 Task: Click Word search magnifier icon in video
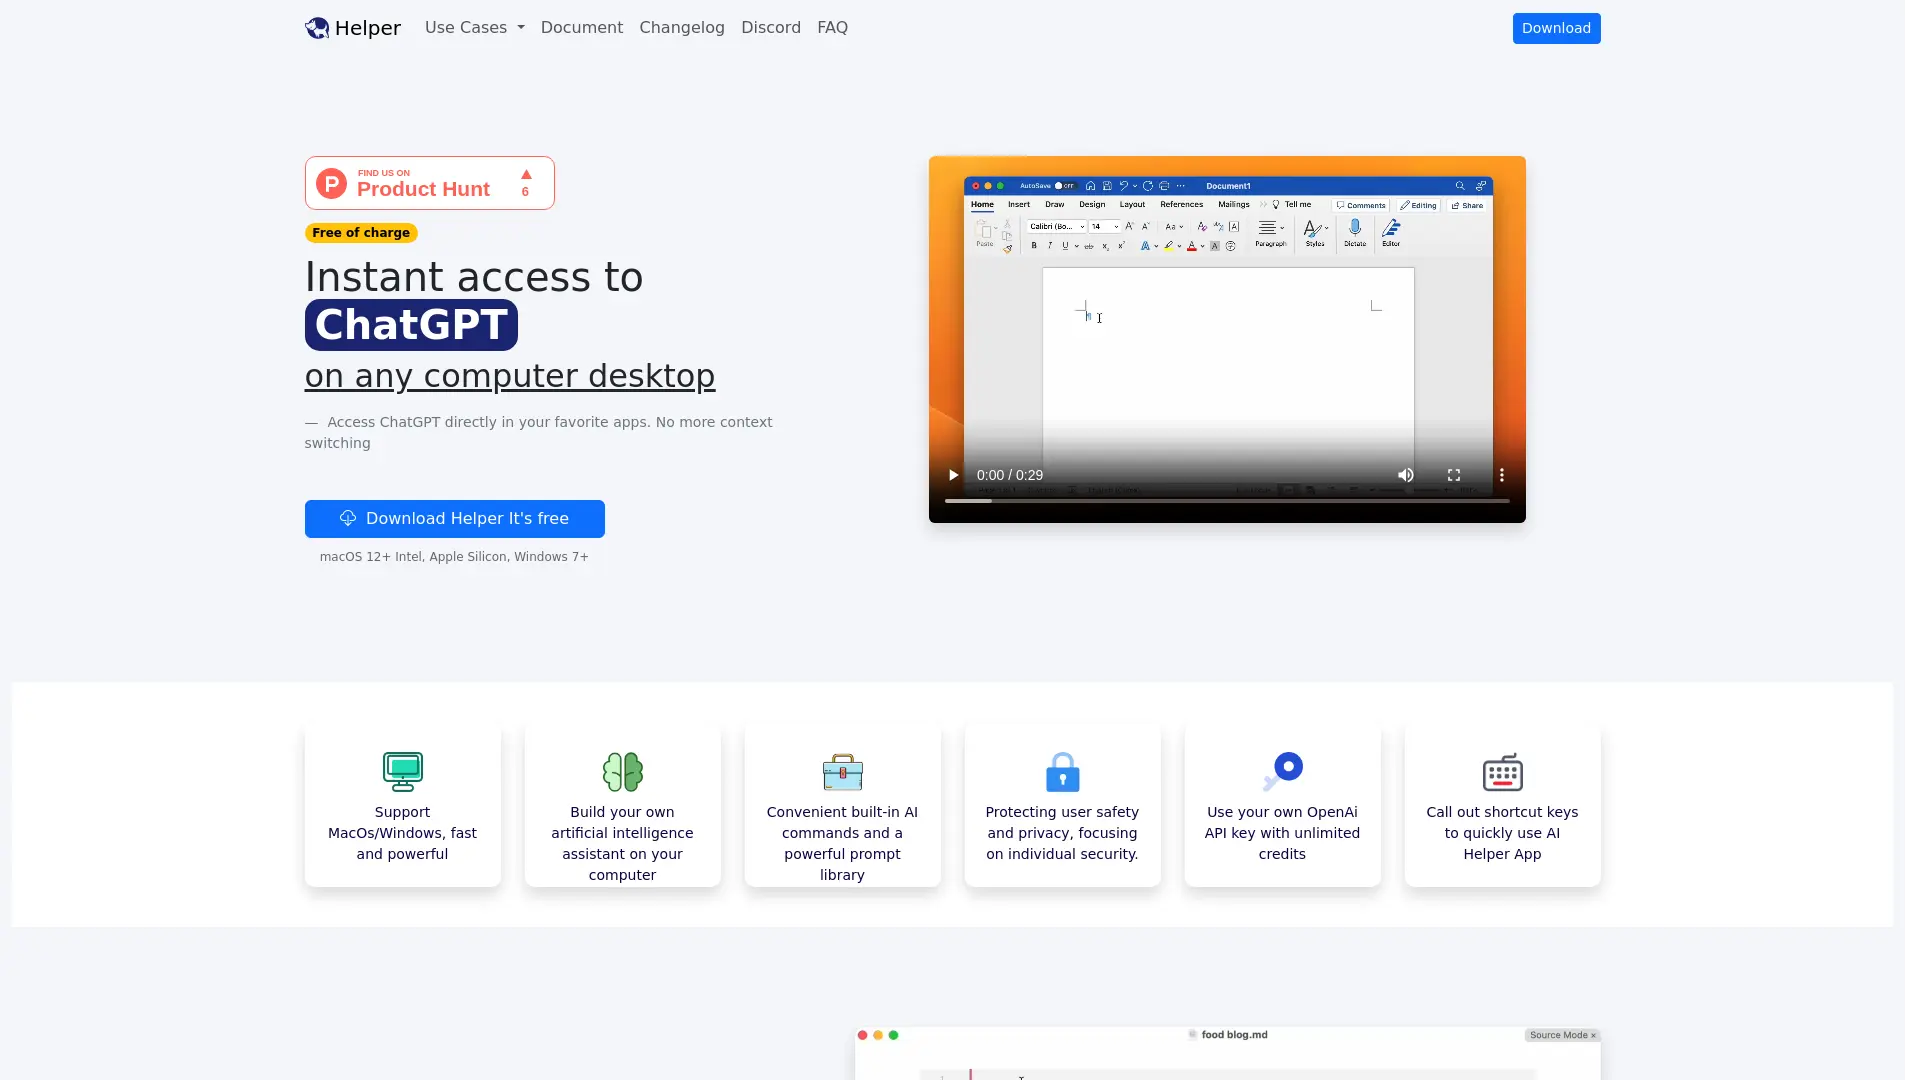tap(1460, 186)
